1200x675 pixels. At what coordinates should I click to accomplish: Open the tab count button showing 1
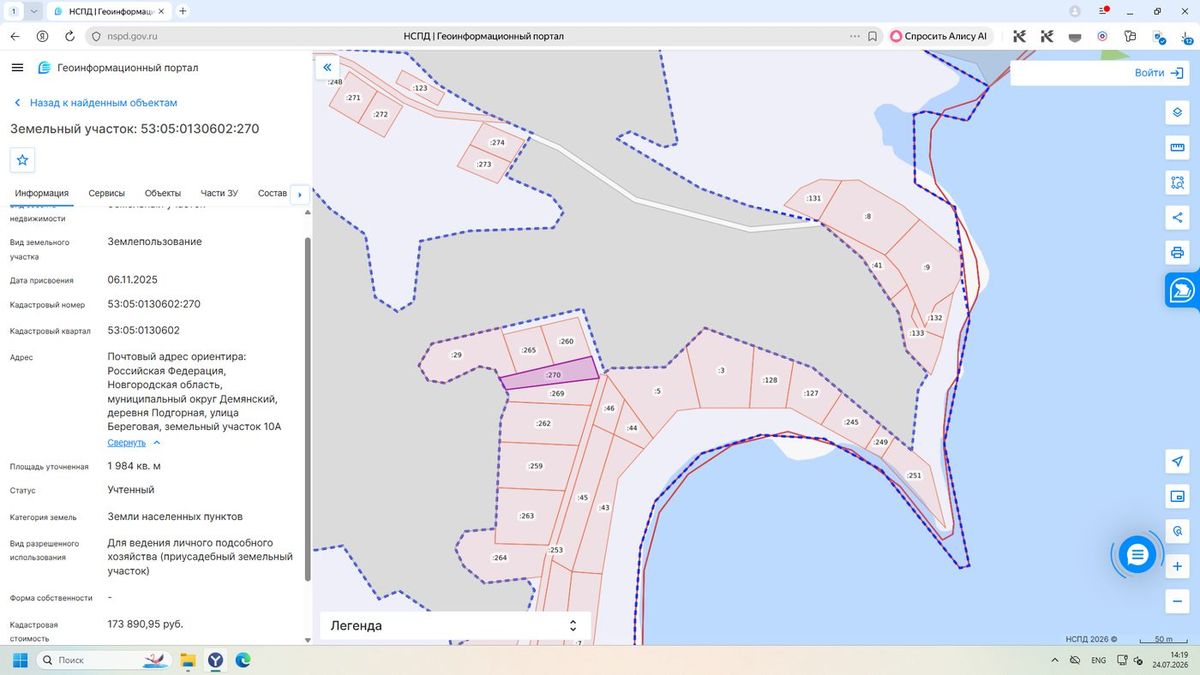[x=13, y=11]
